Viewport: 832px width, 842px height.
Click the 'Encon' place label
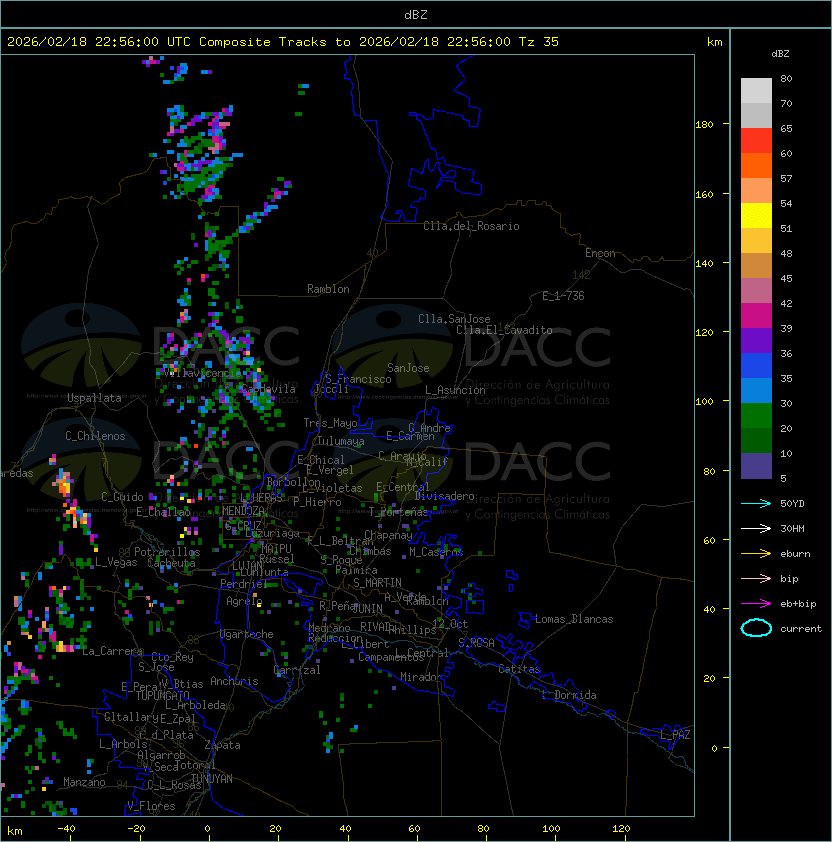point(600,253)
